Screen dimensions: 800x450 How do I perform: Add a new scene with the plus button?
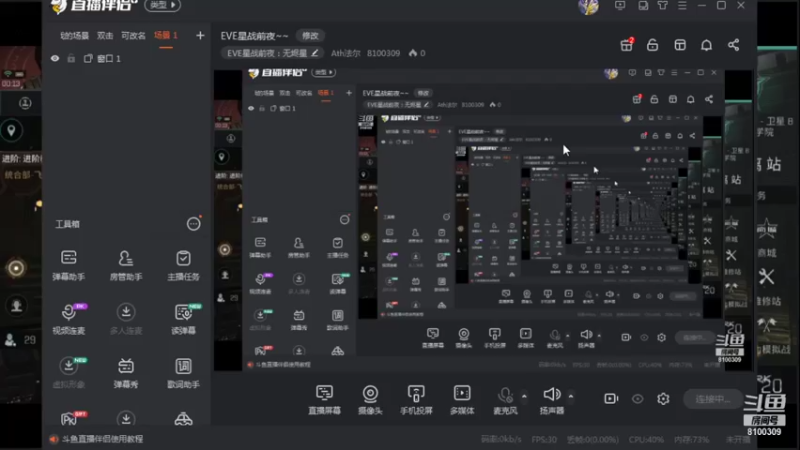tap(200, 35)
